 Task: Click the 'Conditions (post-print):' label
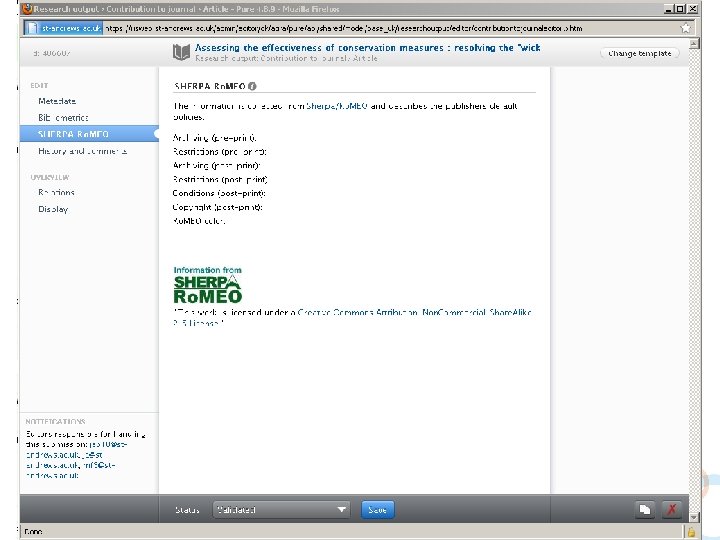pyautogui.click(x=219, y=193)
